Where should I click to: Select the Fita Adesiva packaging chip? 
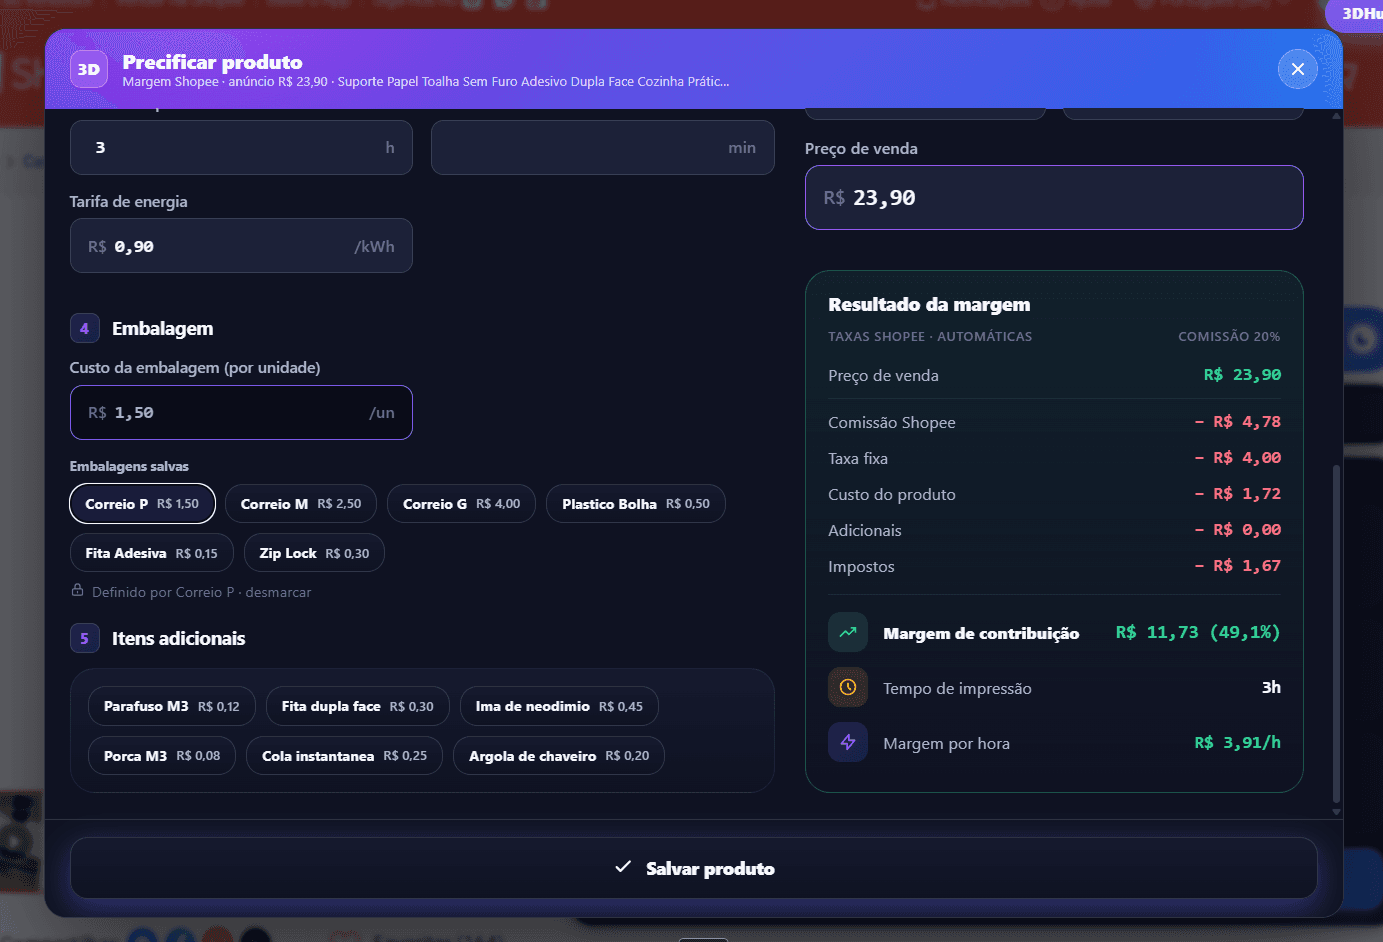tap(151, 553)
